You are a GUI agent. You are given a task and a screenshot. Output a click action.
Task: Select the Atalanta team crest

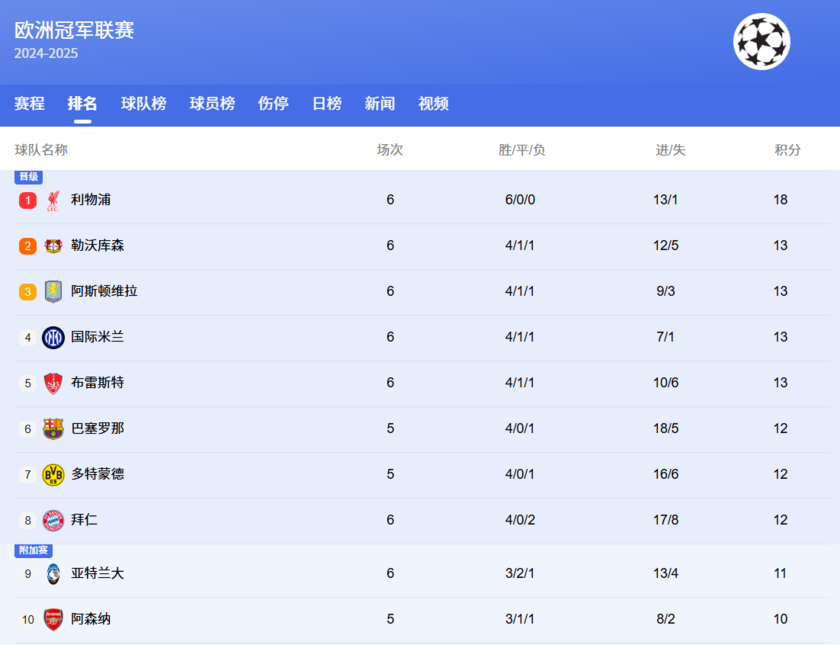[x=55, y=573]
